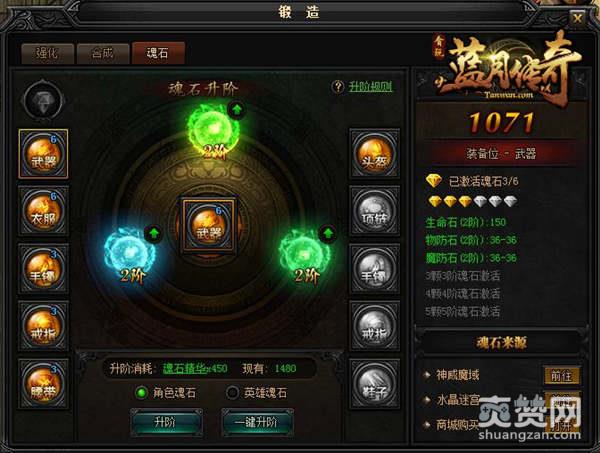Choose the 腰带 belt slot icon
This screenshot has width=600, height=453.
click(43, 383)
